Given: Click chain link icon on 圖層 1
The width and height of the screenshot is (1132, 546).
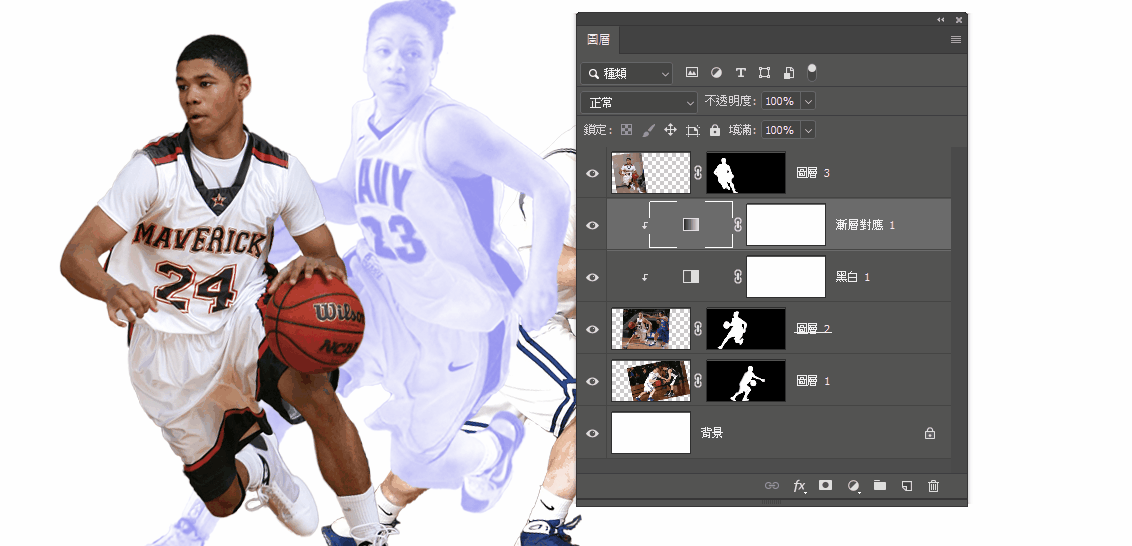Looking at the screenshot, I should click(x=697, y=381).
